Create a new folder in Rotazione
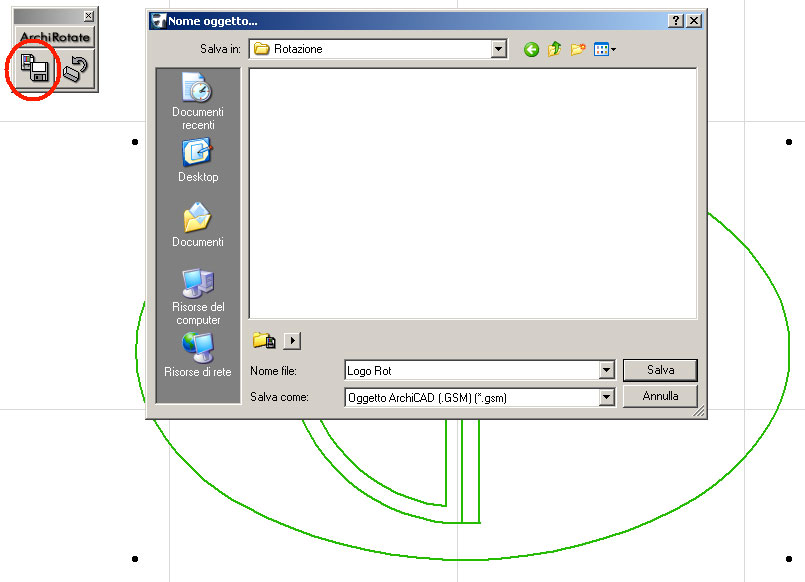 click(x=578, y=49)
